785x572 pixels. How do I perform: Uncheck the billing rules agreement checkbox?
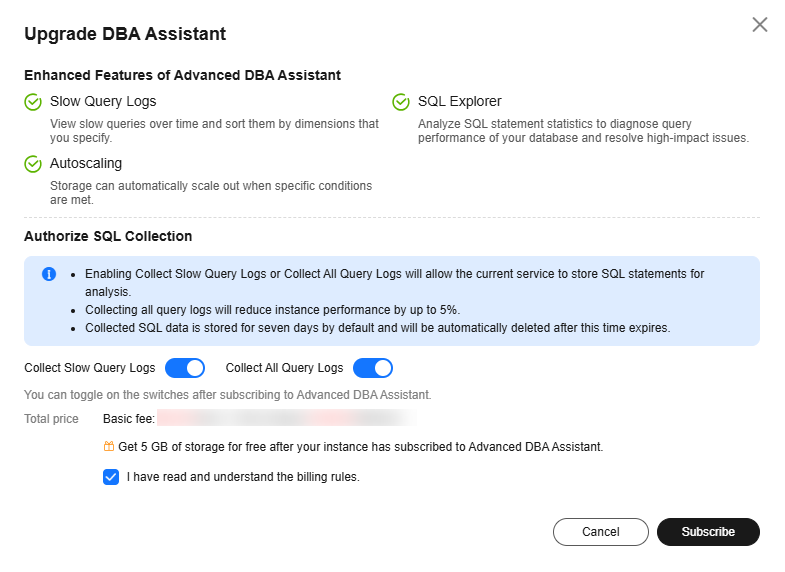tap(111, 477)
